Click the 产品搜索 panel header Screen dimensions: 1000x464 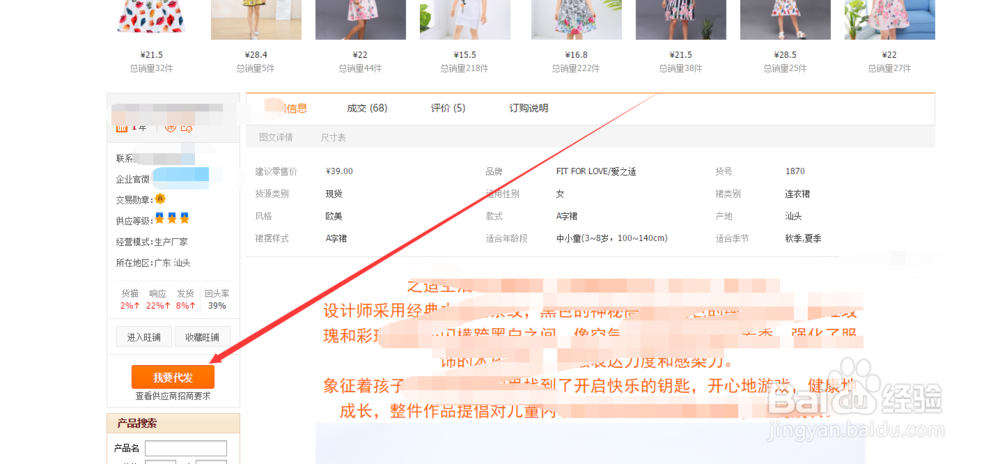(173, 423)
